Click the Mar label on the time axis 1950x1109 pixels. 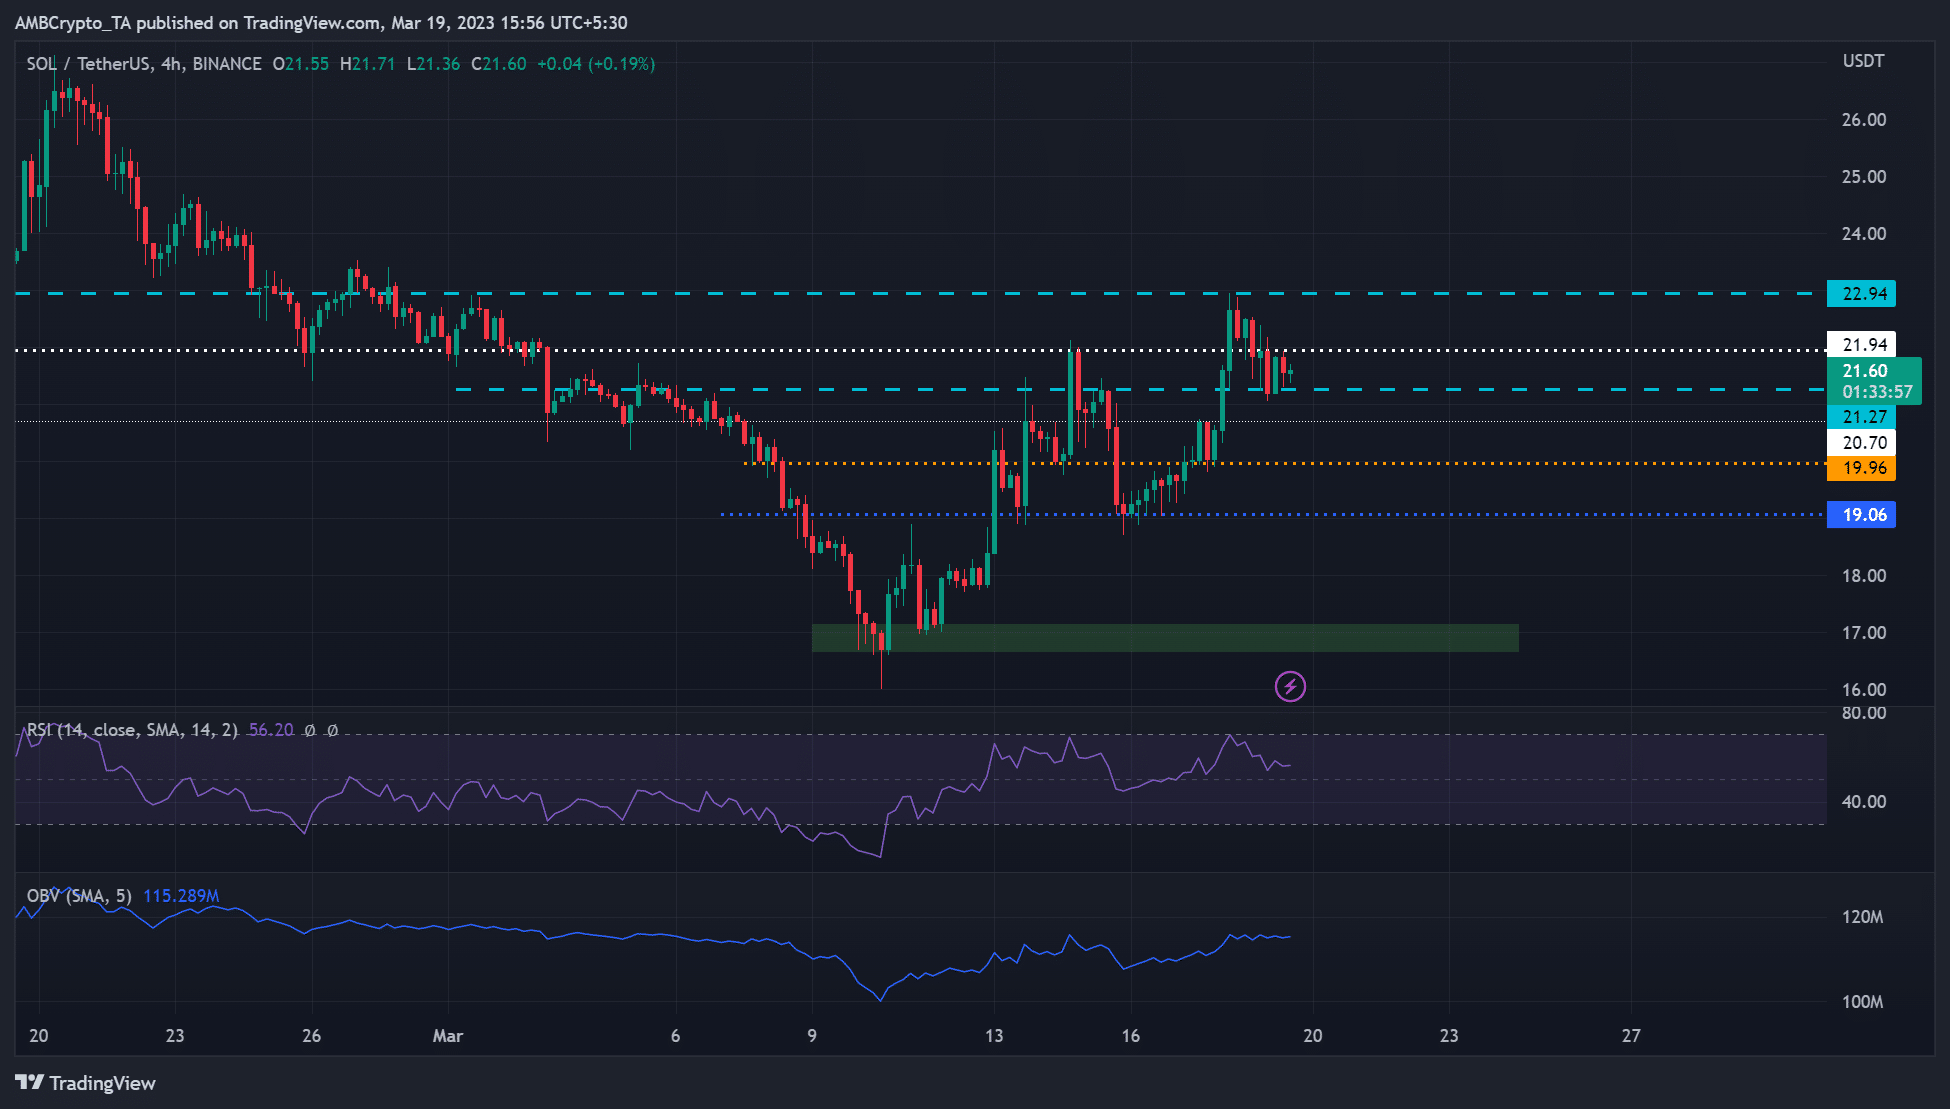point(448,1037)
